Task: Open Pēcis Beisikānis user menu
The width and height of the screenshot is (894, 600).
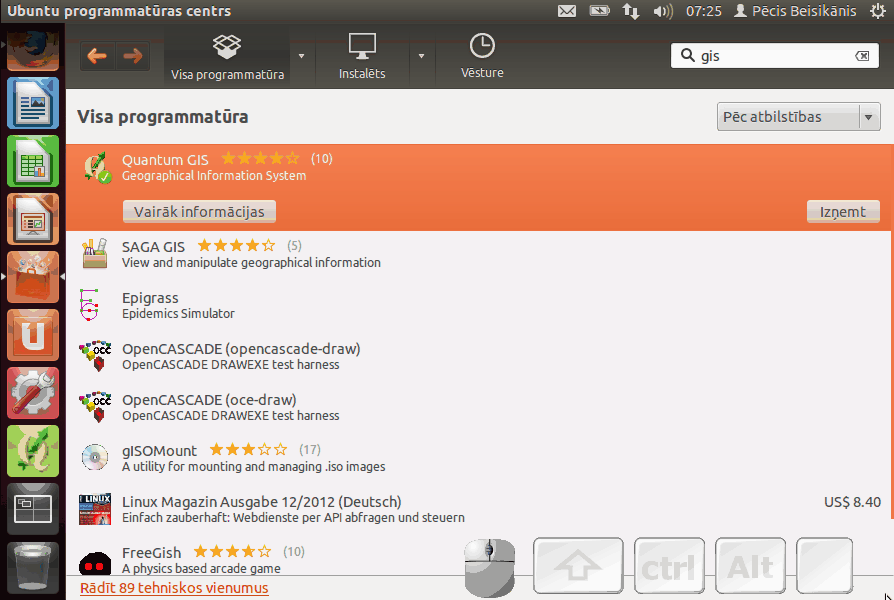Action: click(795, 11)
